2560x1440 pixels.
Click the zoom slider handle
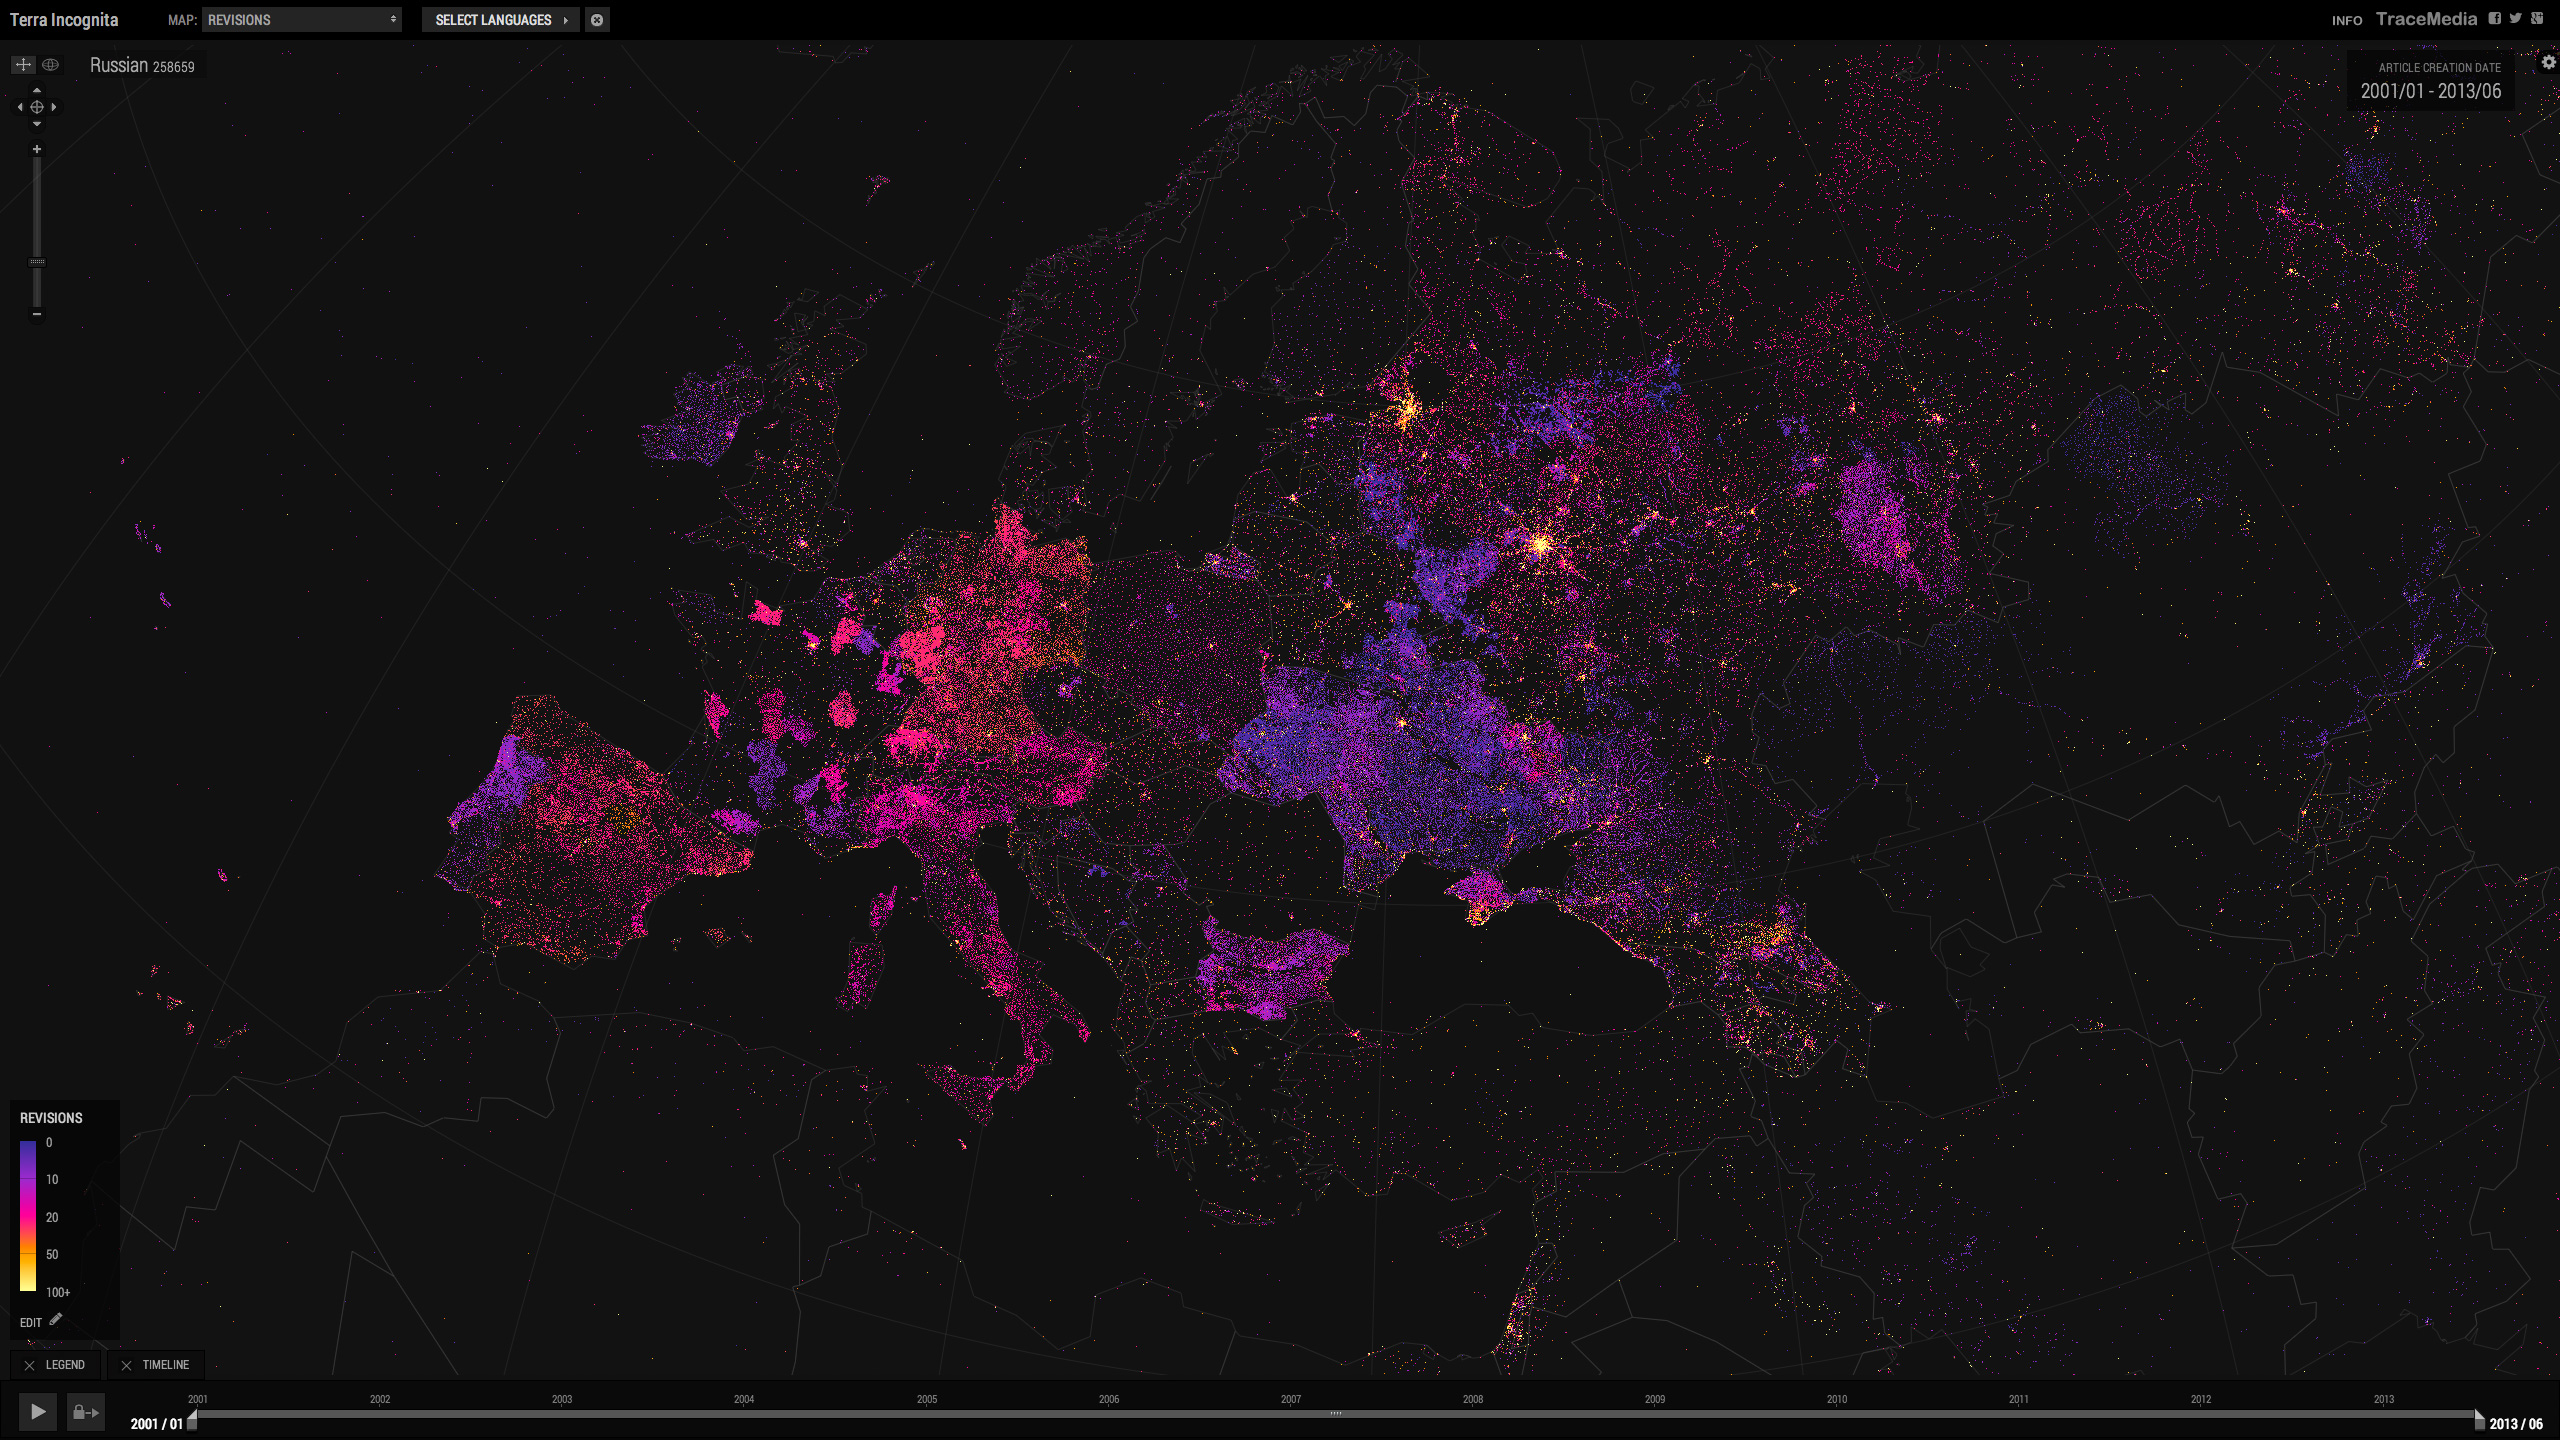pyautogui.click(x=37, y=262)
